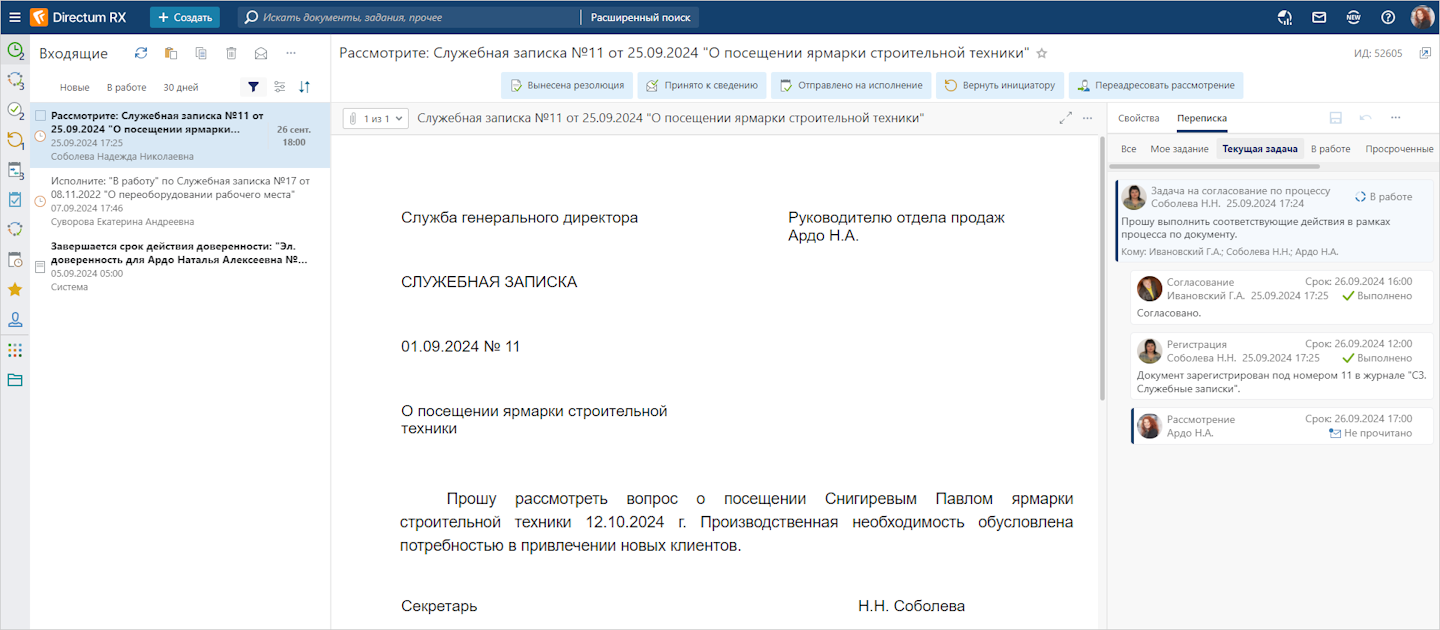The height and width of the screenshot is (630, 1440).
Task: Open the sort order menu in inbox
Action: tap(305, 87)
